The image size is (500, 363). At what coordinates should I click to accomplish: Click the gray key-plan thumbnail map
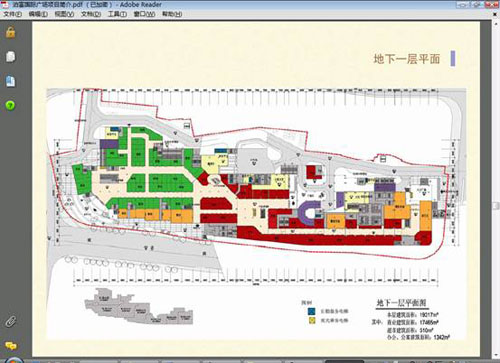point(138,307)
